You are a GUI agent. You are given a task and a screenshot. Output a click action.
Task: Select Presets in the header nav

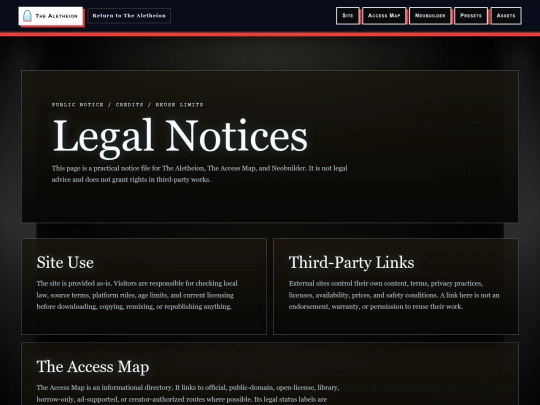[471, 16]
